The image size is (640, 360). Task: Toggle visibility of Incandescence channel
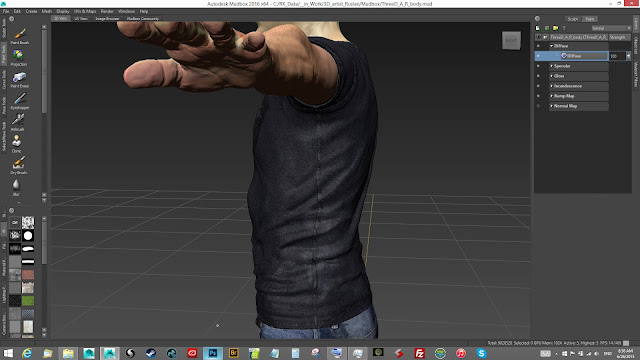click(x=538, y=86)
